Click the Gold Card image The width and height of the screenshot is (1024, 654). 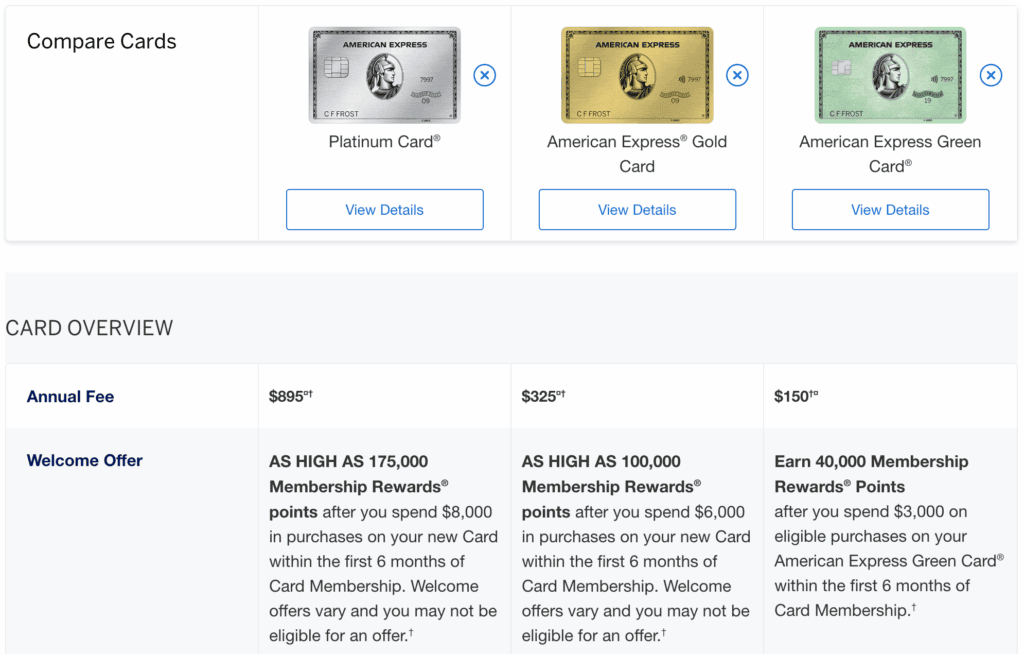pyautogui.click(x=637, y=75)
